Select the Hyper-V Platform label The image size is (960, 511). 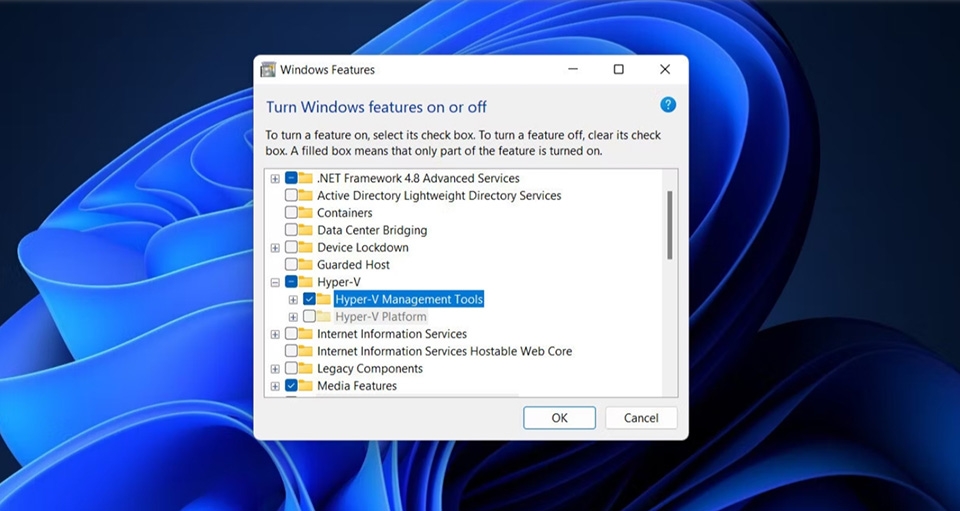(381, 317)
